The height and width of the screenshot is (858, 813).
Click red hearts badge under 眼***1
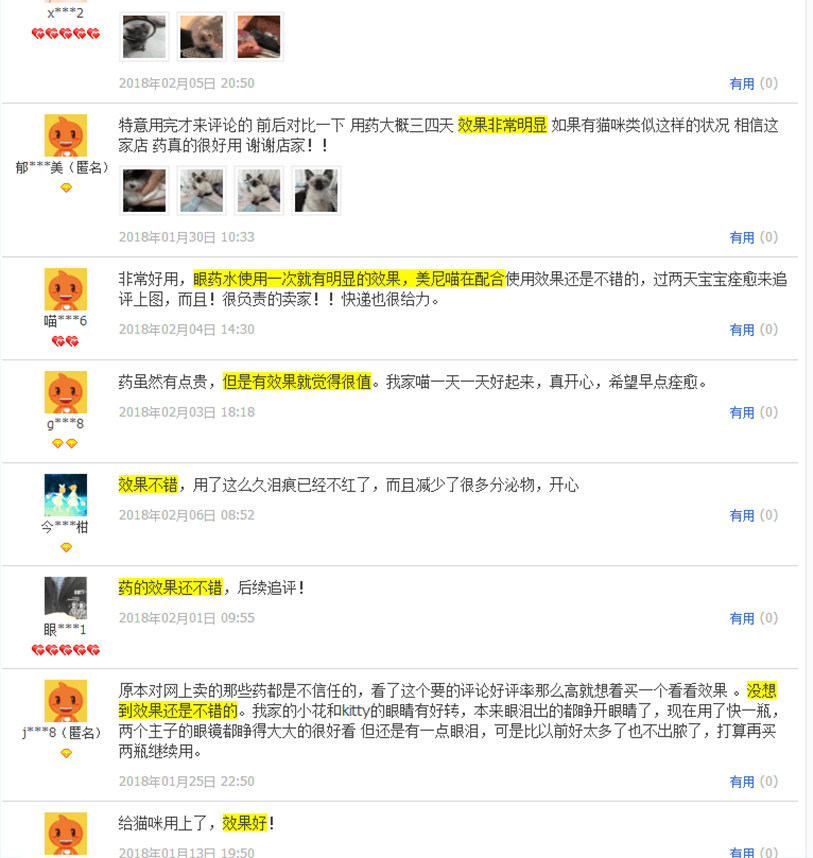(x=66, y=650)
